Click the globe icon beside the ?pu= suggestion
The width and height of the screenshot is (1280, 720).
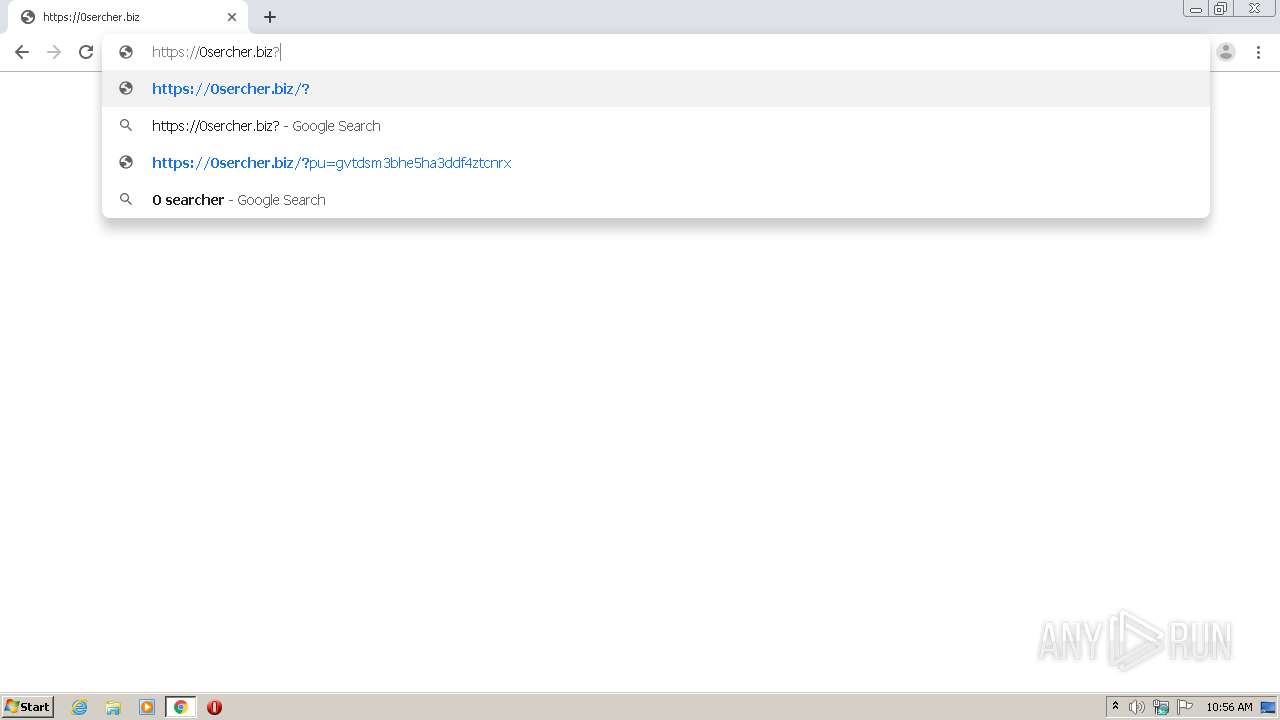pos(126,163)
